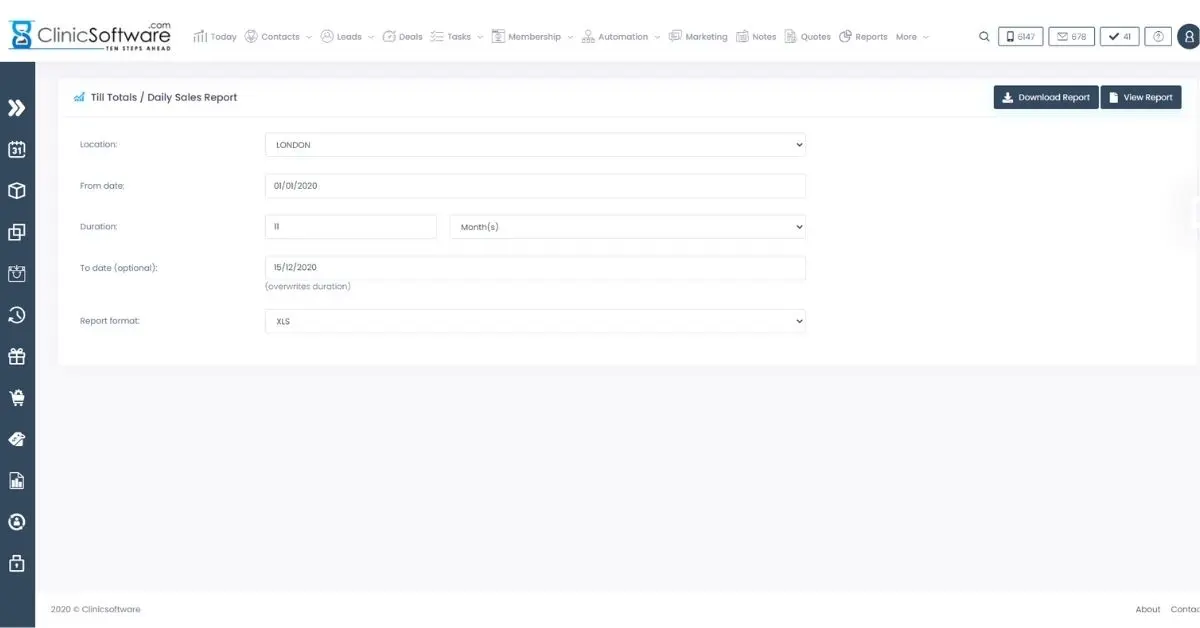
Task: Click the From date field showing 01/01/2020
Action: tap(535, 185)
